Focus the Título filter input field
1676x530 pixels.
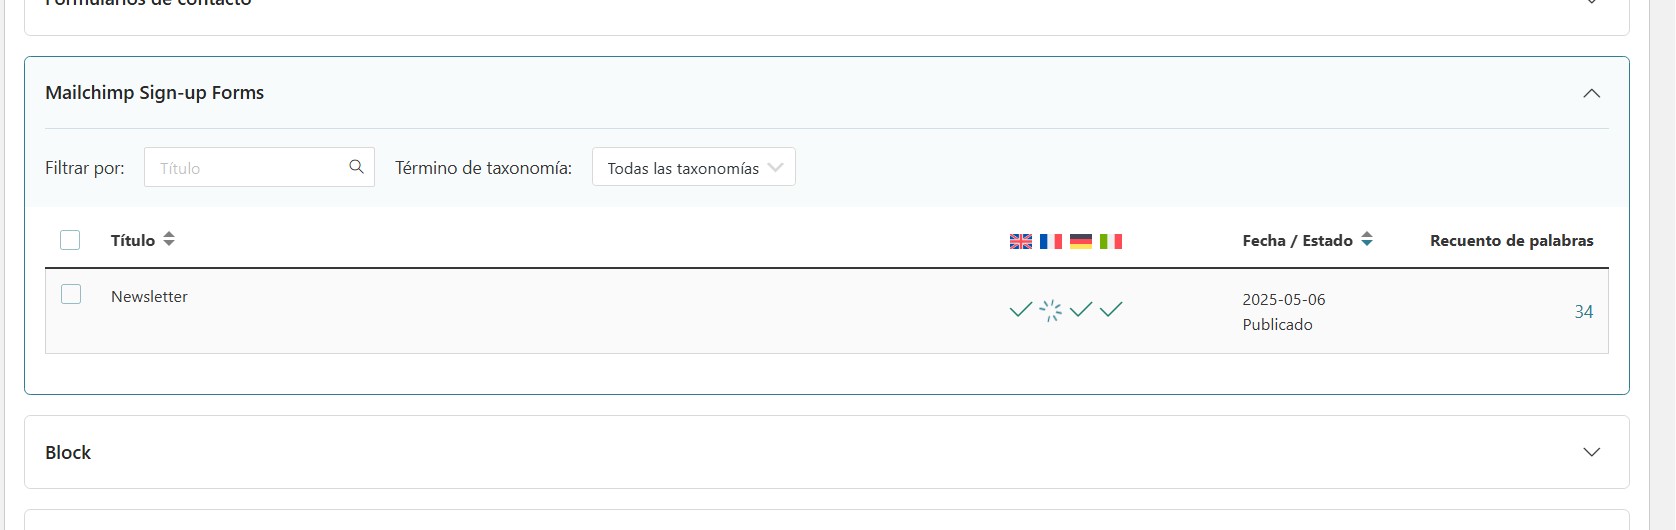point(245,167)
